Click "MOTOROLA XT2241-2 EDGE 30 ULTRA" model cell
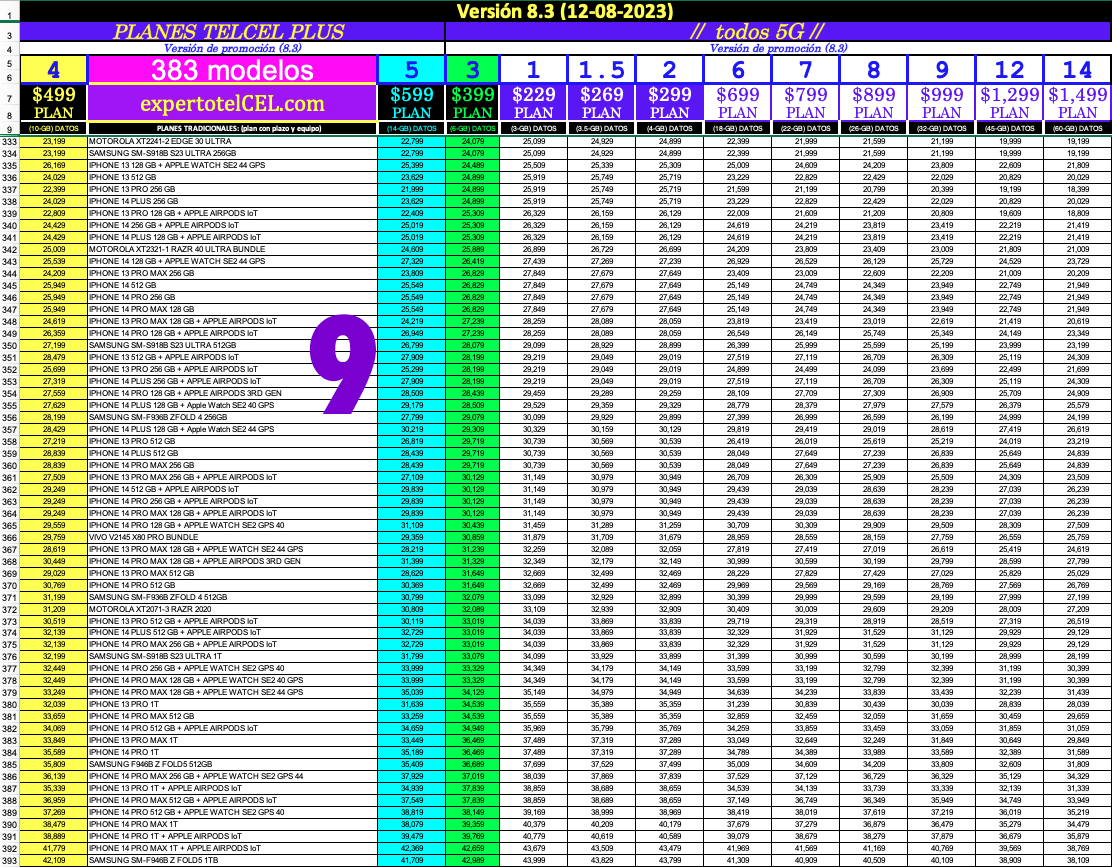Image resolution: width=1112 pixels, height=867 pixels. click(232, 142)
